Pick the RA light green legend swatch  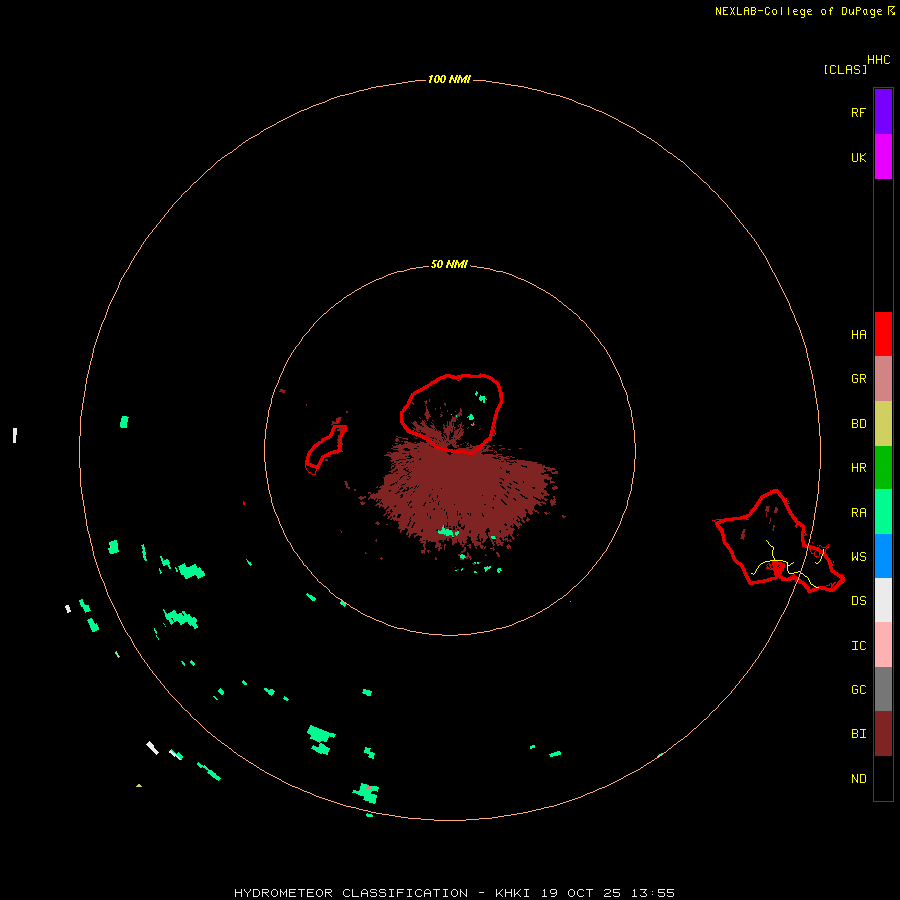click(883, 512)
